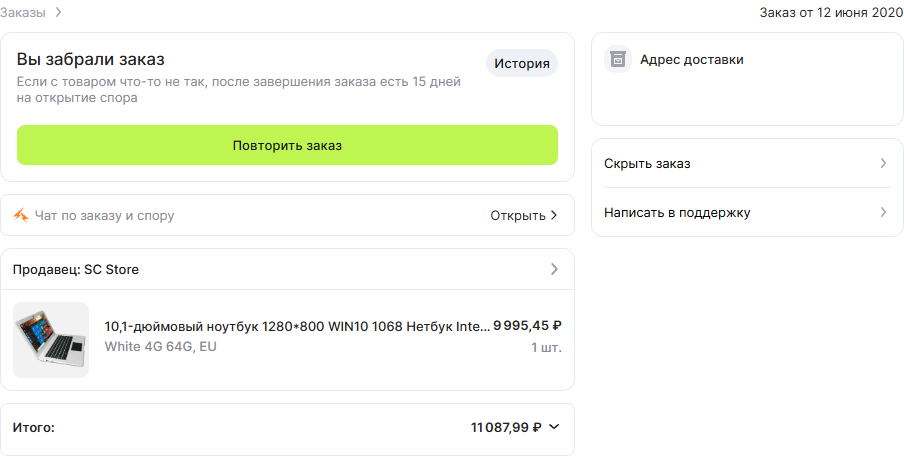
Task: Click the chevron in SC Store seller row
Action: point(554,269)
